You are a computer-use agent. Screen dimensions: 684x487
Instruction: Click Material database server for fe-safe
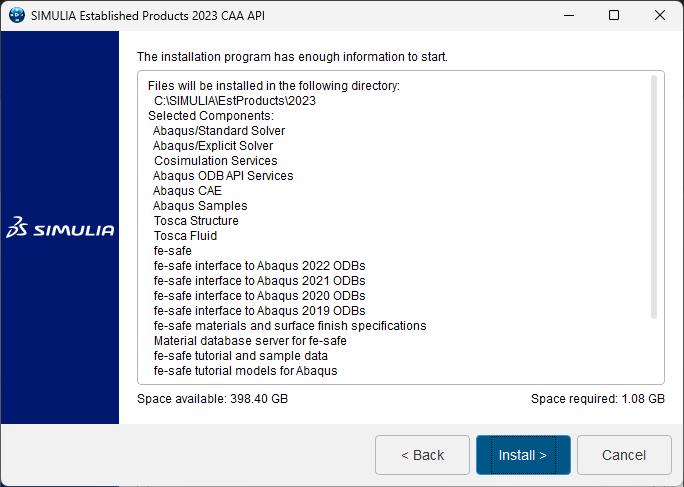click(250, 341)
